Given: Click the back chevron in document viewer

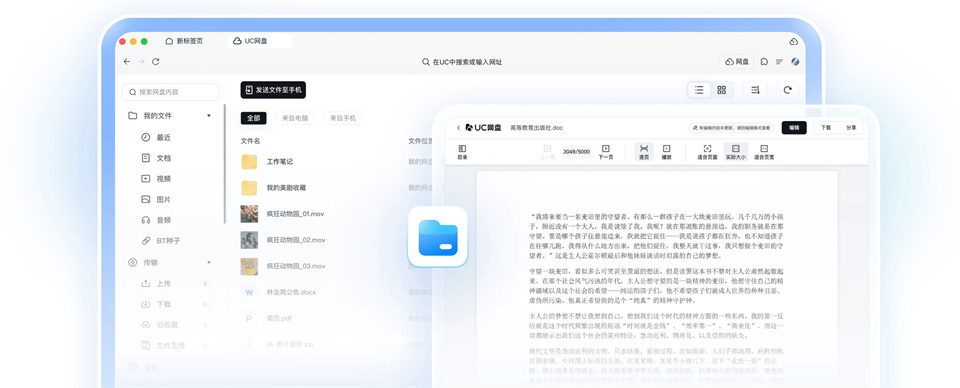Looking at the screenshot, I should (459, 128).
